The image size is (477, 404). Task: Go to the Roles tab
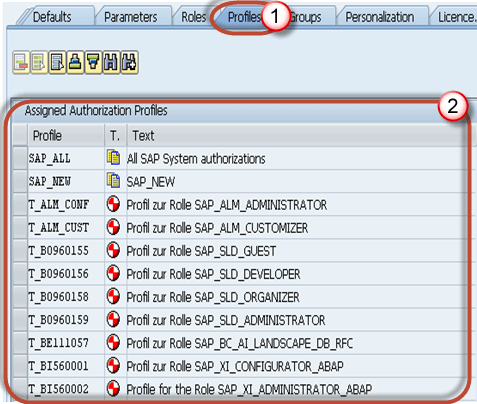pyautogui.click(x=193, y=17)
